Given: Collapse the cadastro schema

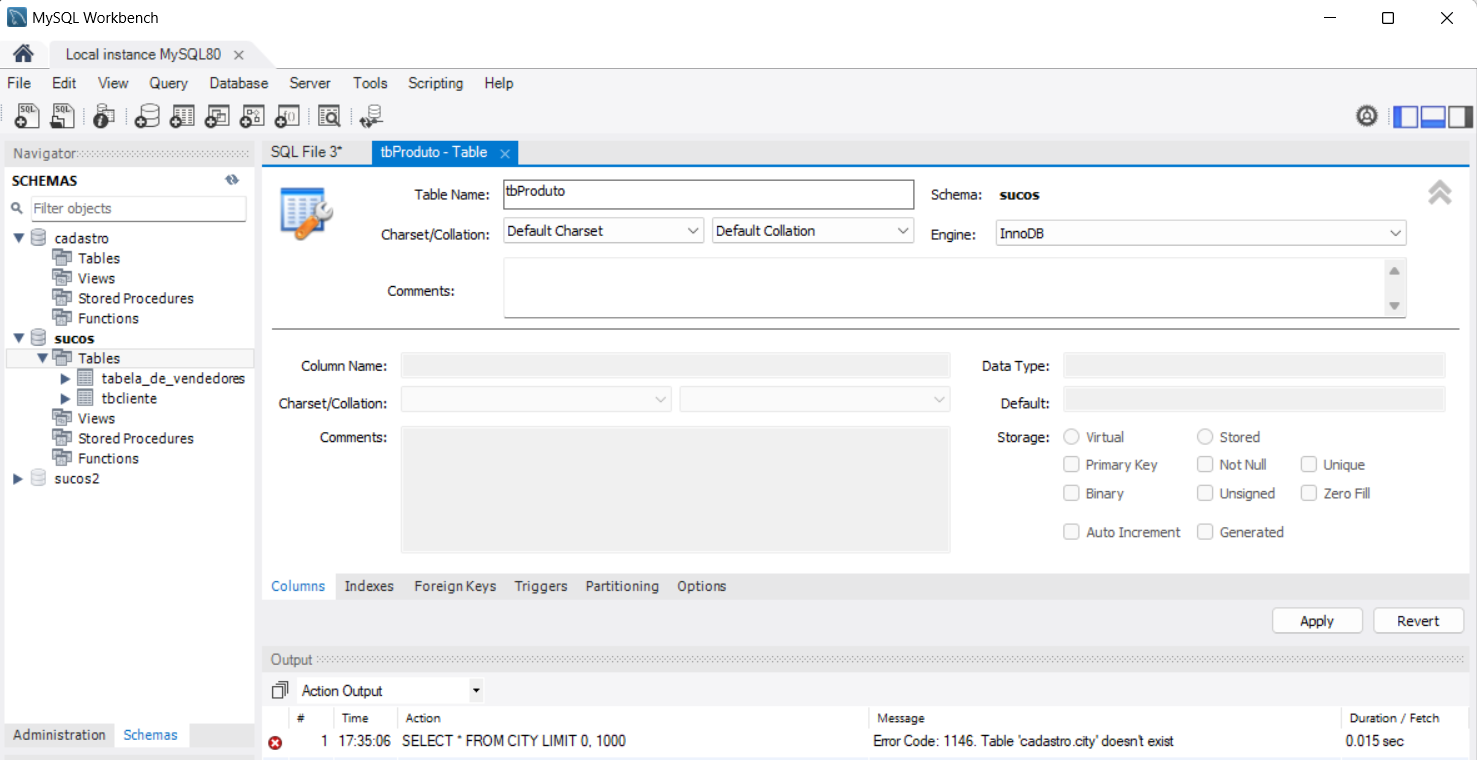Looking at the screenshot, I should [x=18, y=238].
